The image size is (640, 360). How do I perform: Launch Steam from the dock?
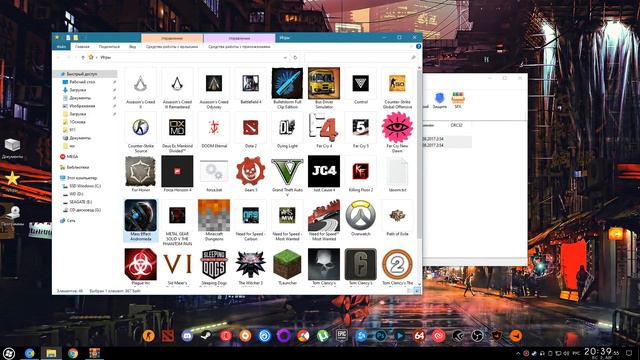(206, 336)
